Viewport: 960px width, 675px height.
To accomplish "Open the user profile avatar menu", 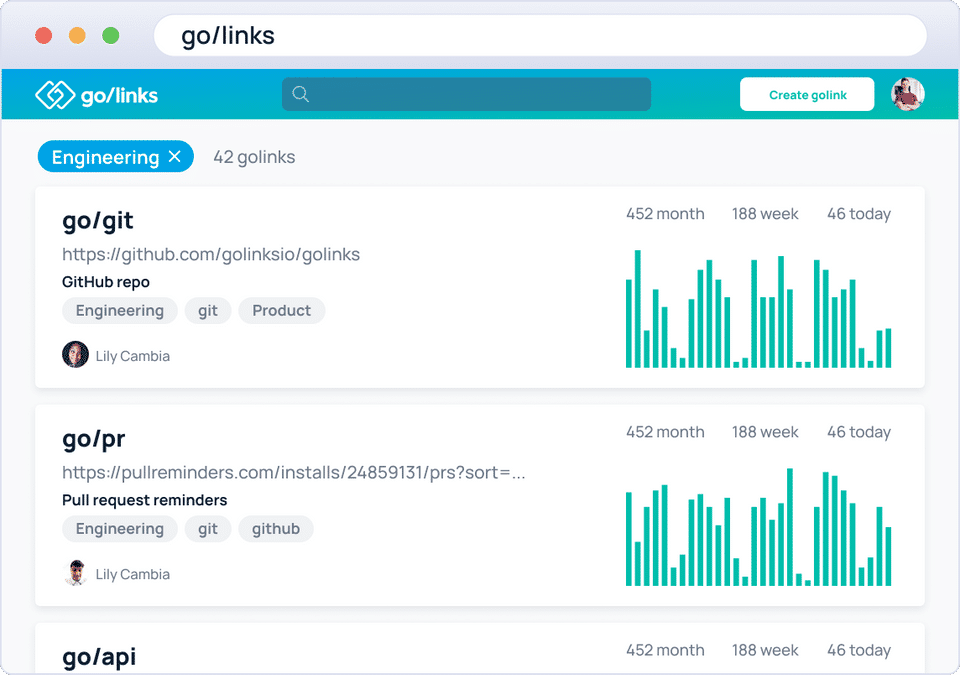I will pyautogui.click(x=907, y=94).
